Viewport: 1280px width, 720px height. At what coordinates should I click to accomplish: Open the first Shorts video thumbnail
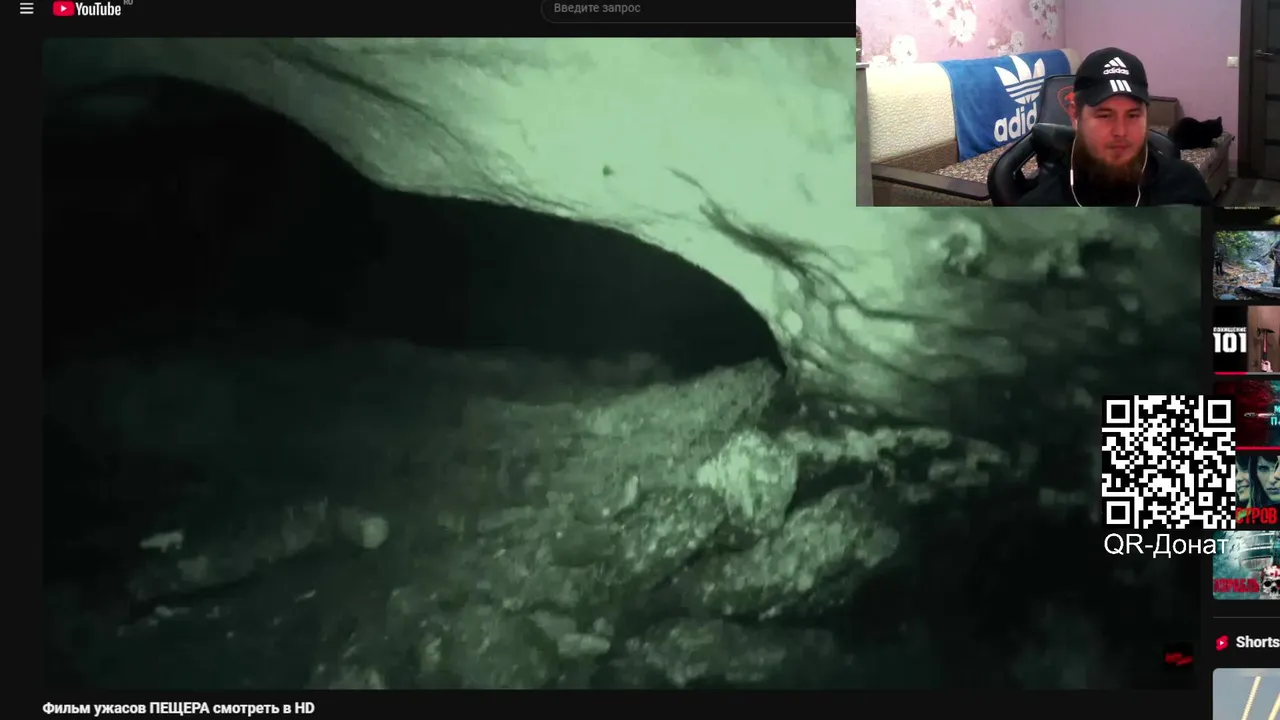1246,694
